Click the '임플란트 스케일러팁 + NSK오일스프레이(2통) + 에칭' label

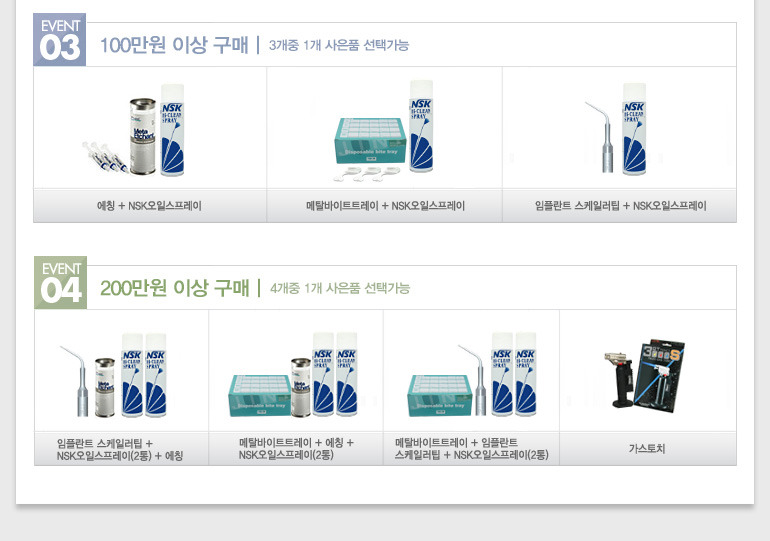pyautogui.click(x=120, y=450)
